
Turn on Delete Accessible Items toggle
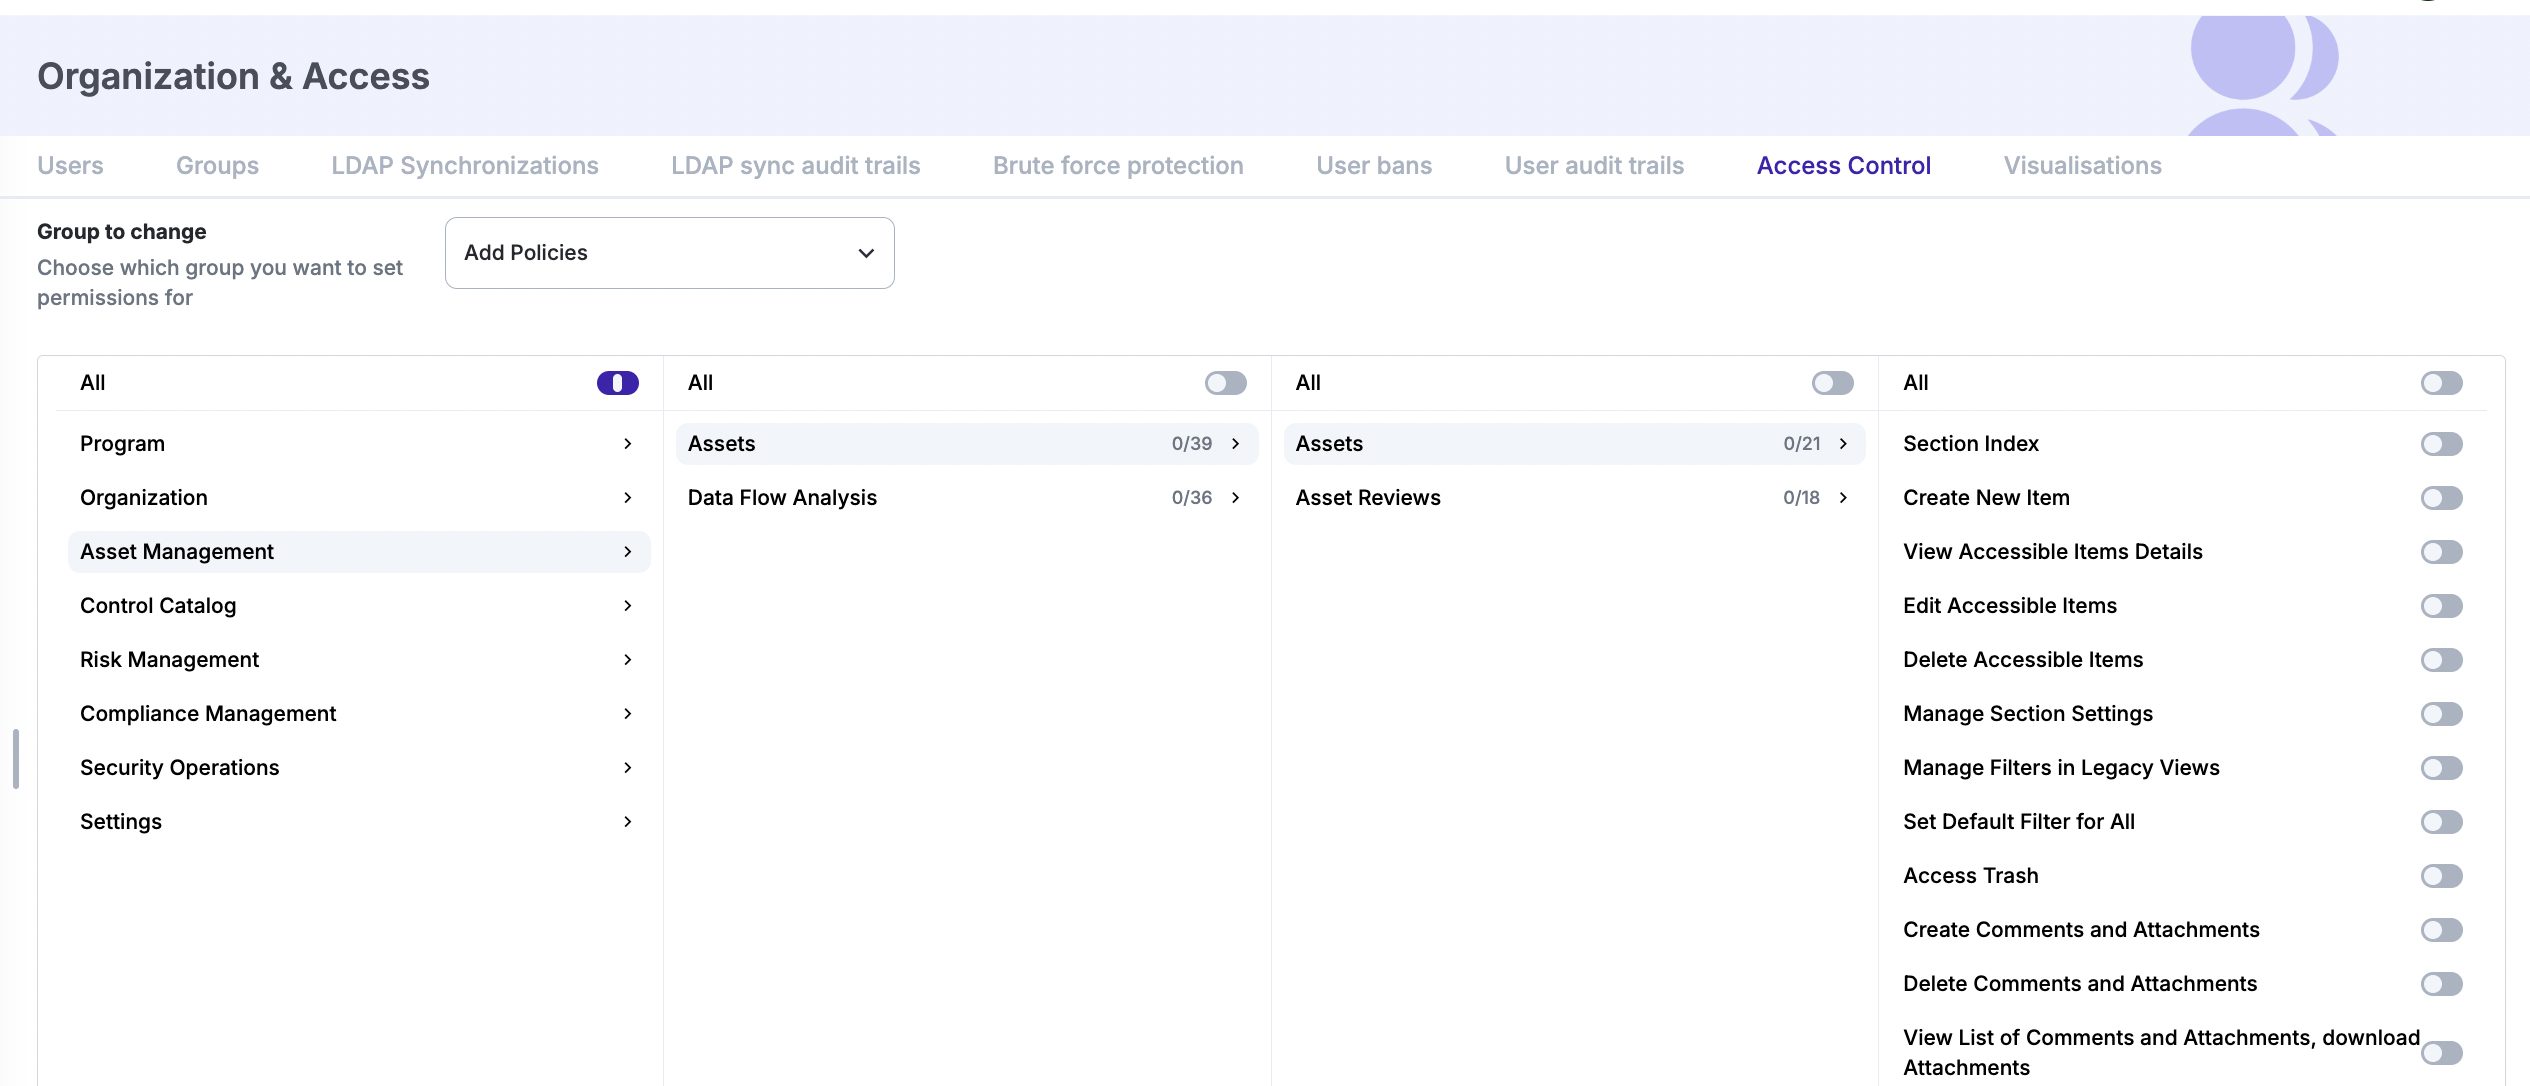pyautogui.click(x=2441, y=660)
